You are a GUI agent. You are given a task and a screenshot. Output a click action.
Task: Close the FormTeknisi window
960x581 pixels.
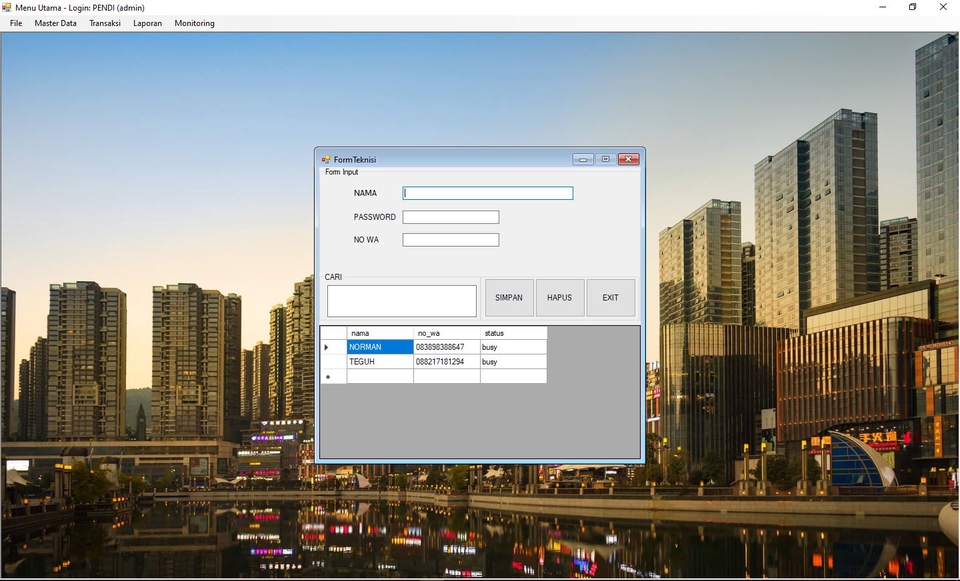[x=628, y=159]
